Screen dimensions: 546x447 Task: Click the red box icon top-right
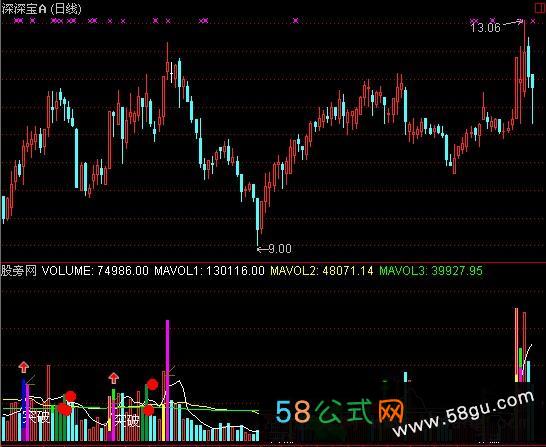[x=540, y=8]
